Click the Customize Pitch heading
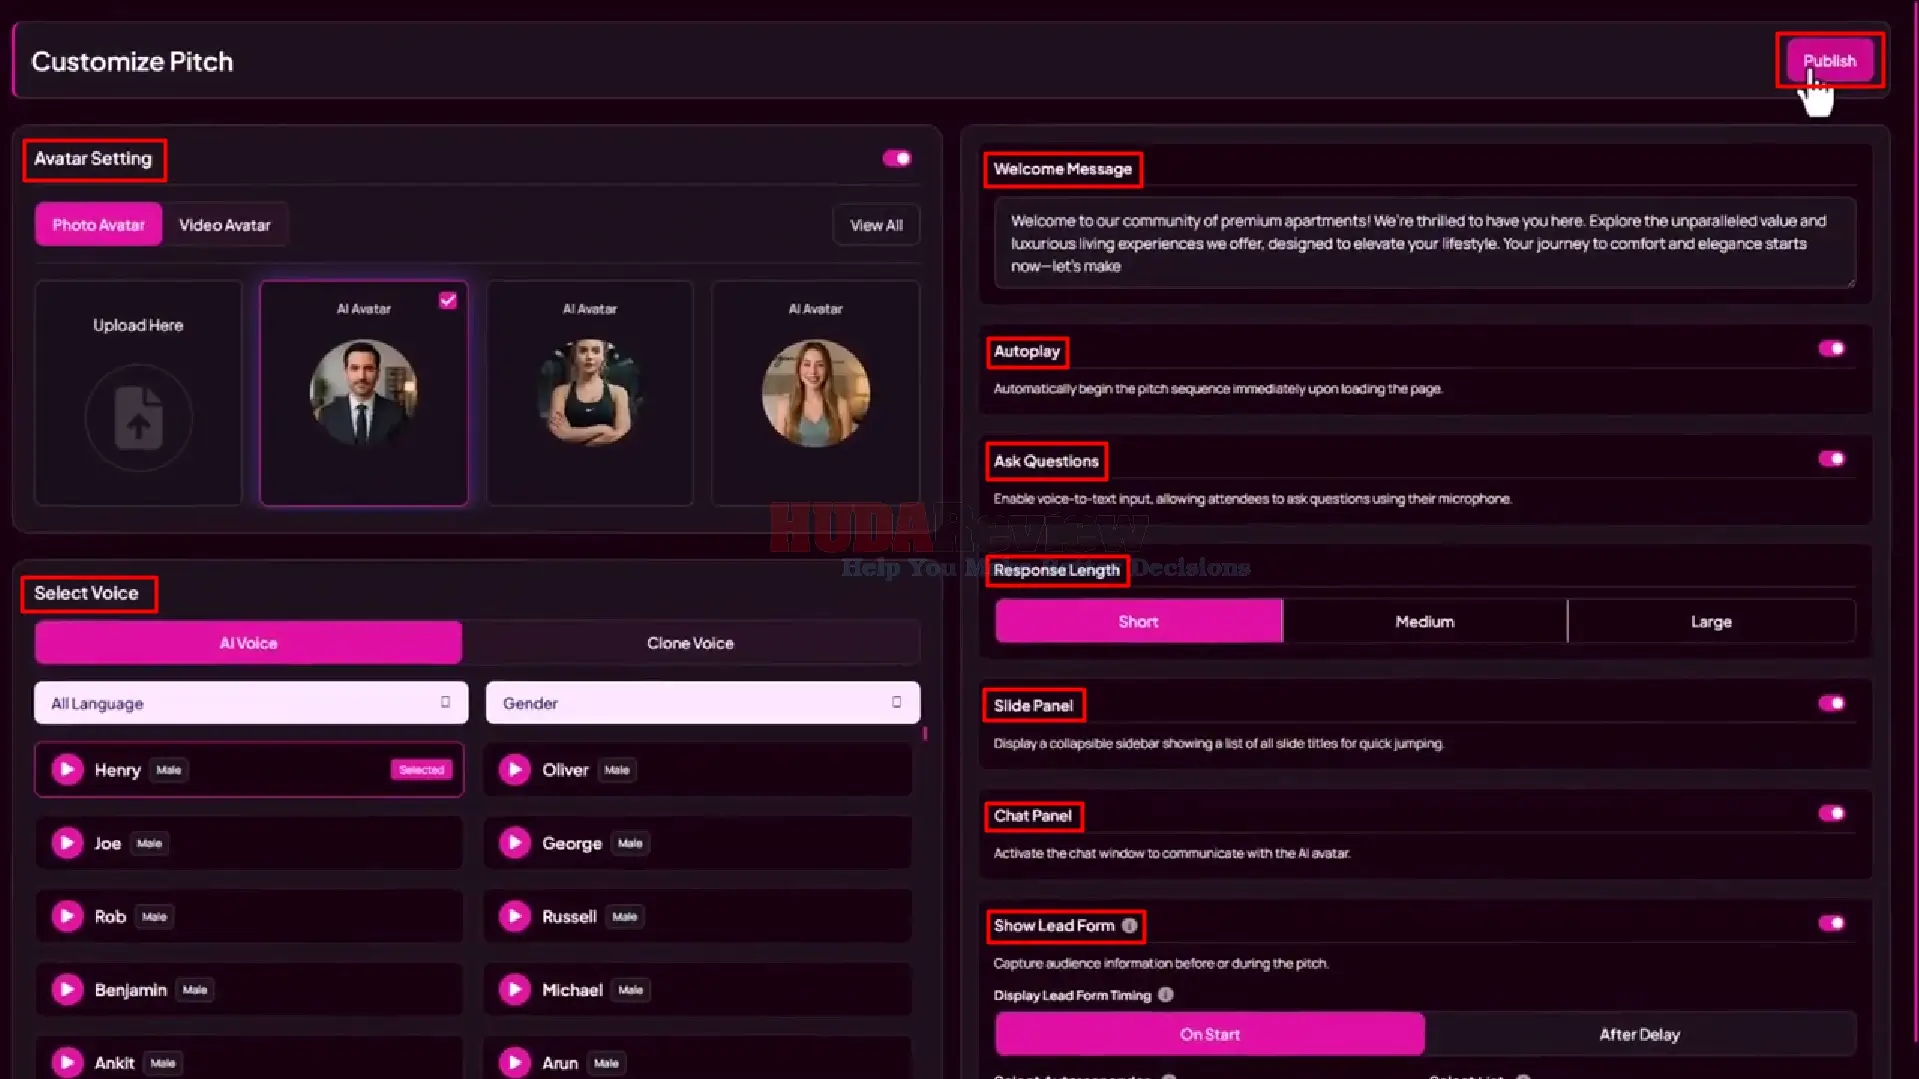This screenshot has width=1919, height=1079. click(x=132, y=61)
